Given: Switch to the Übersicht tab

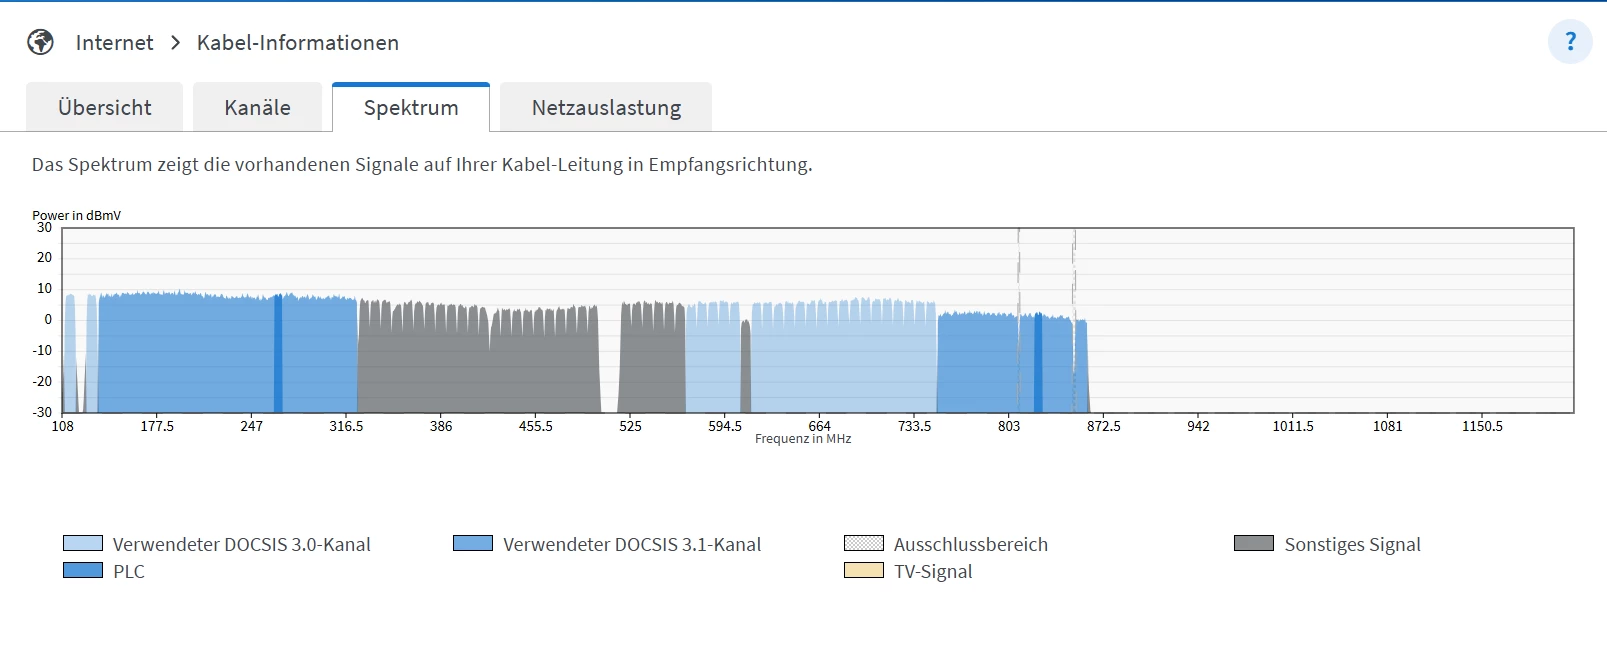Looking at the screenshot, I should (104, 107).
